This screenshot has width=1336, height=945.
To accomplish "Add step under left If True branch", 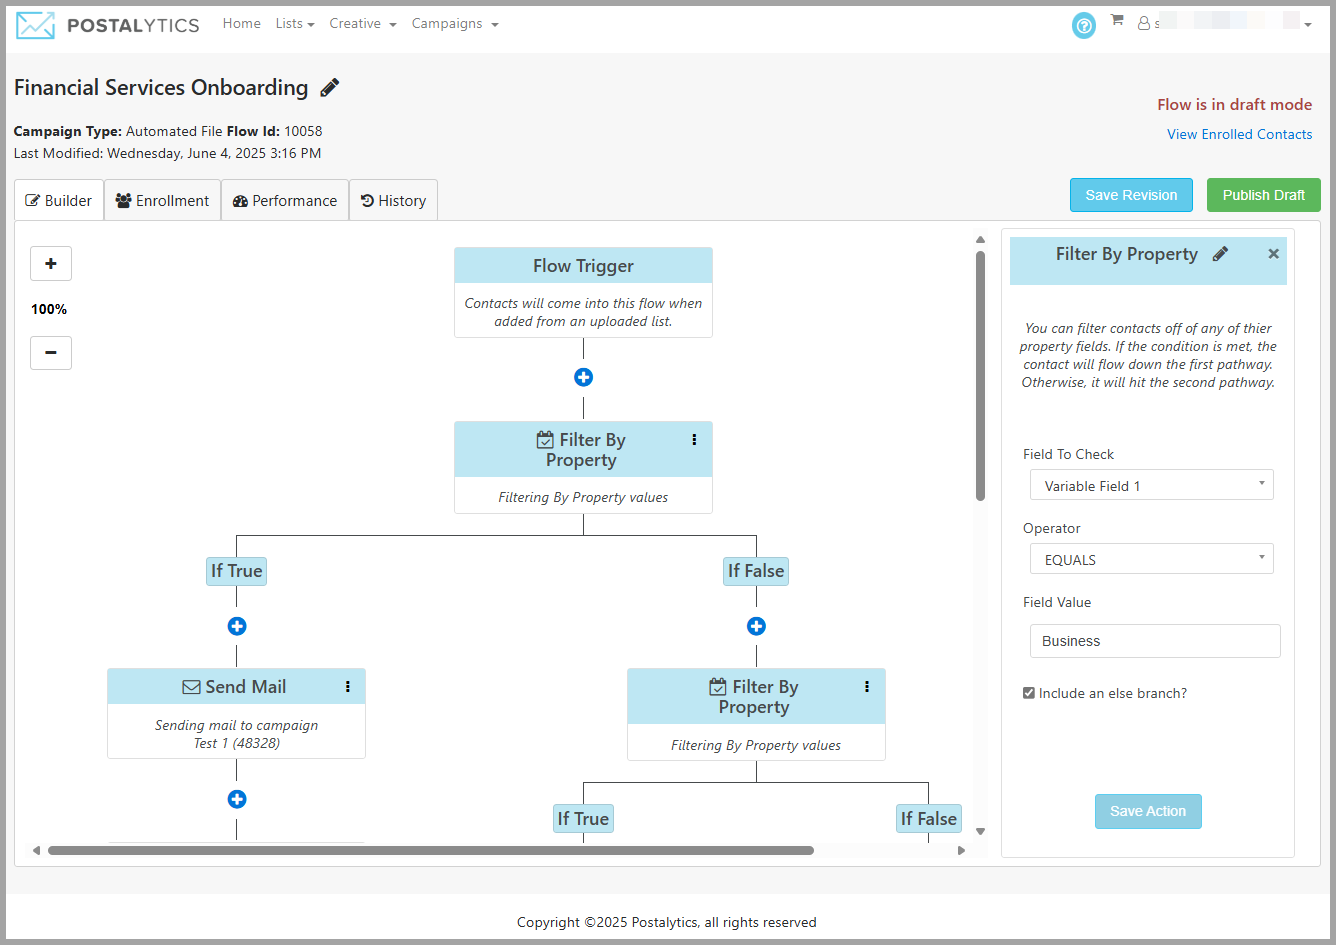I will 237,626.
